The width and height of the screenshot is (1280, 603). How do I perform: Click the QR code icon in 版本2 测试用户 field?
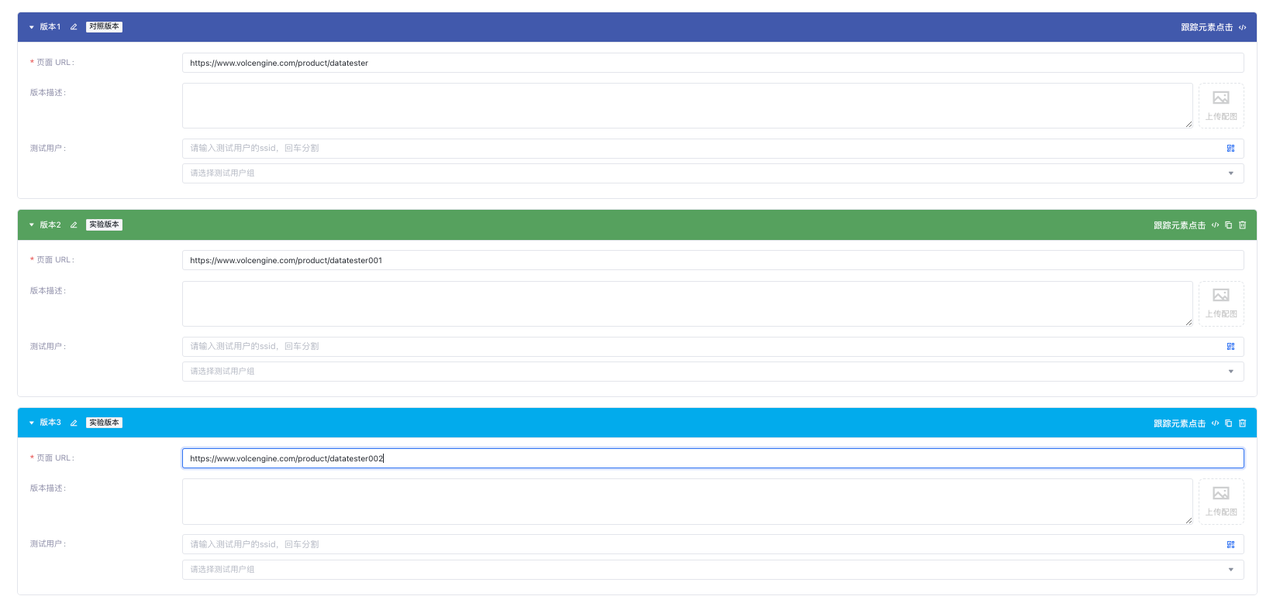click(1230, 346)
